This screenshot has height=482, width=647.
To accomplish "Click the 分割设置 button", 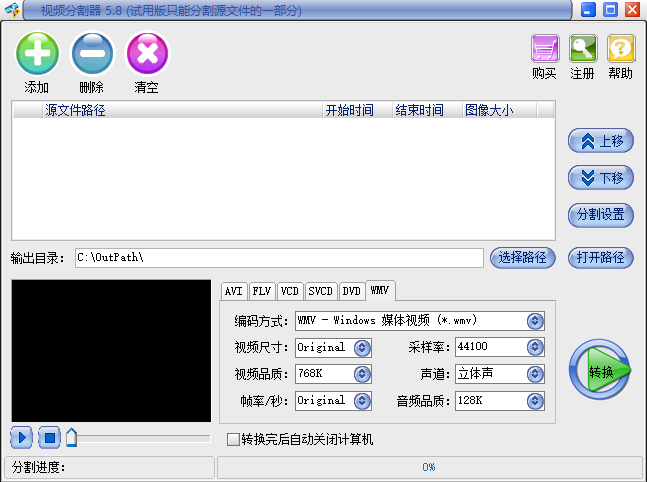I will pyautogui.click(x=600, y=215).
